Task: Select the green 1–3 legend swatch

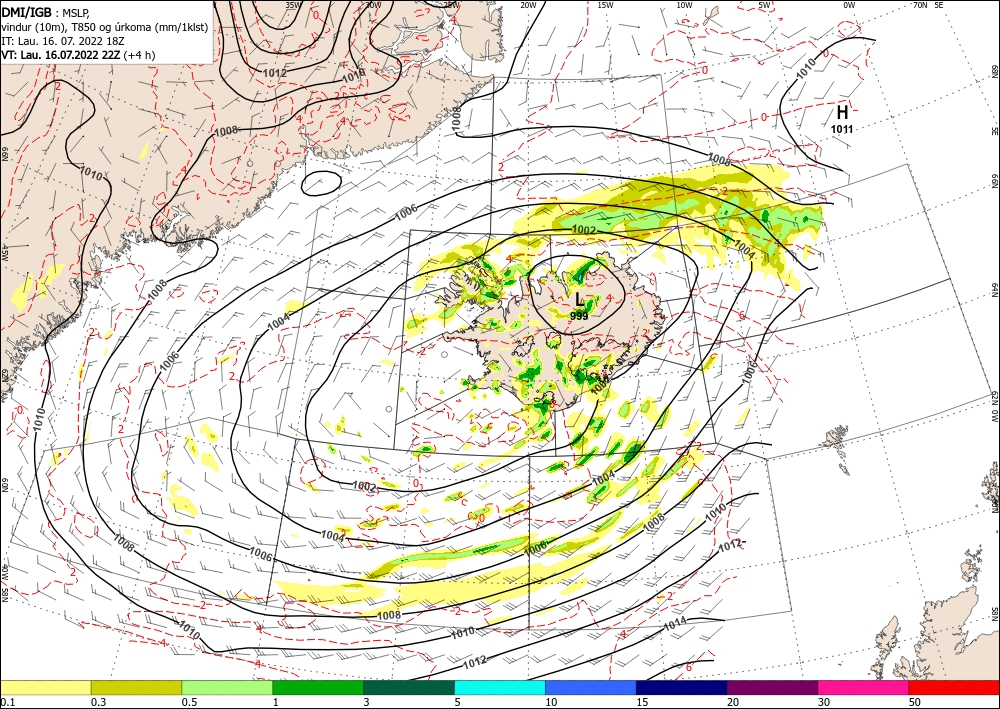Action: coord(318,687)
